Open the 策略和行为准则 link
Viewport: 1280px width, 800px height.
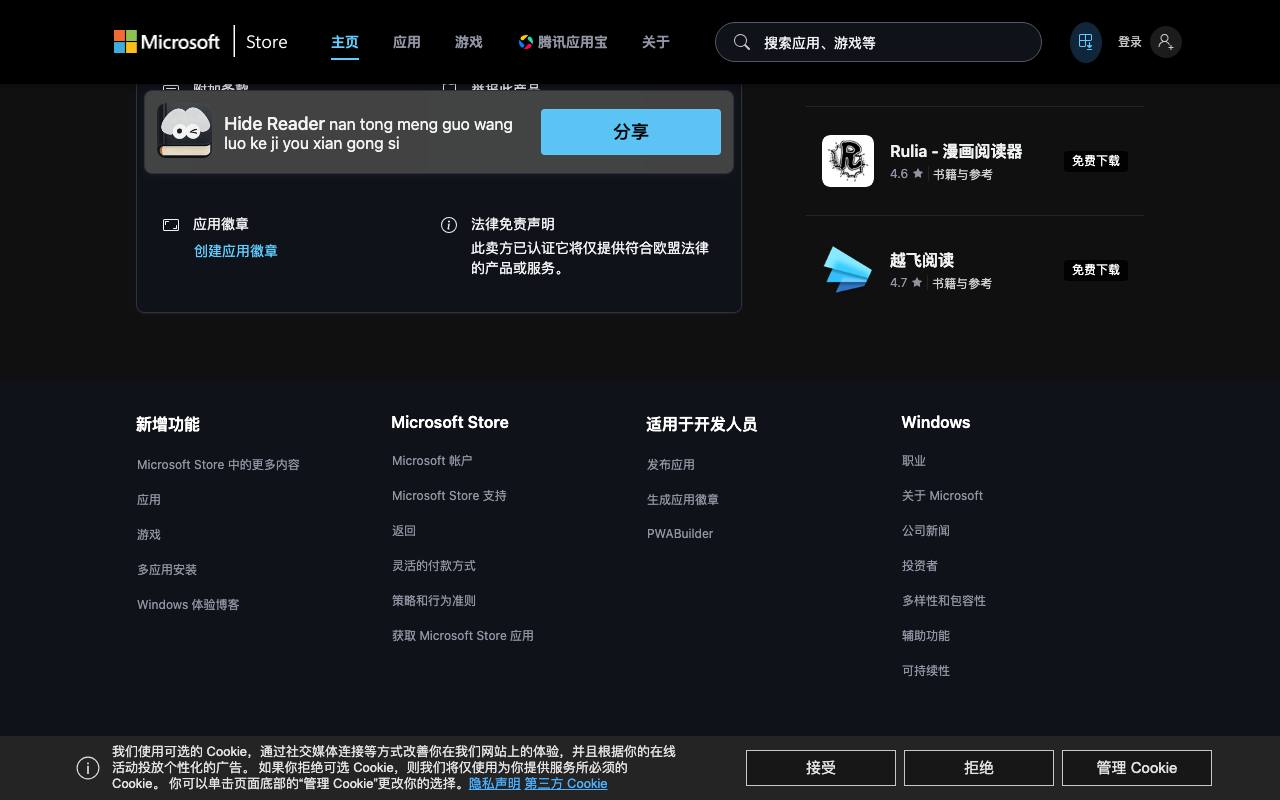pyautogui.click(x=434, y=601)
